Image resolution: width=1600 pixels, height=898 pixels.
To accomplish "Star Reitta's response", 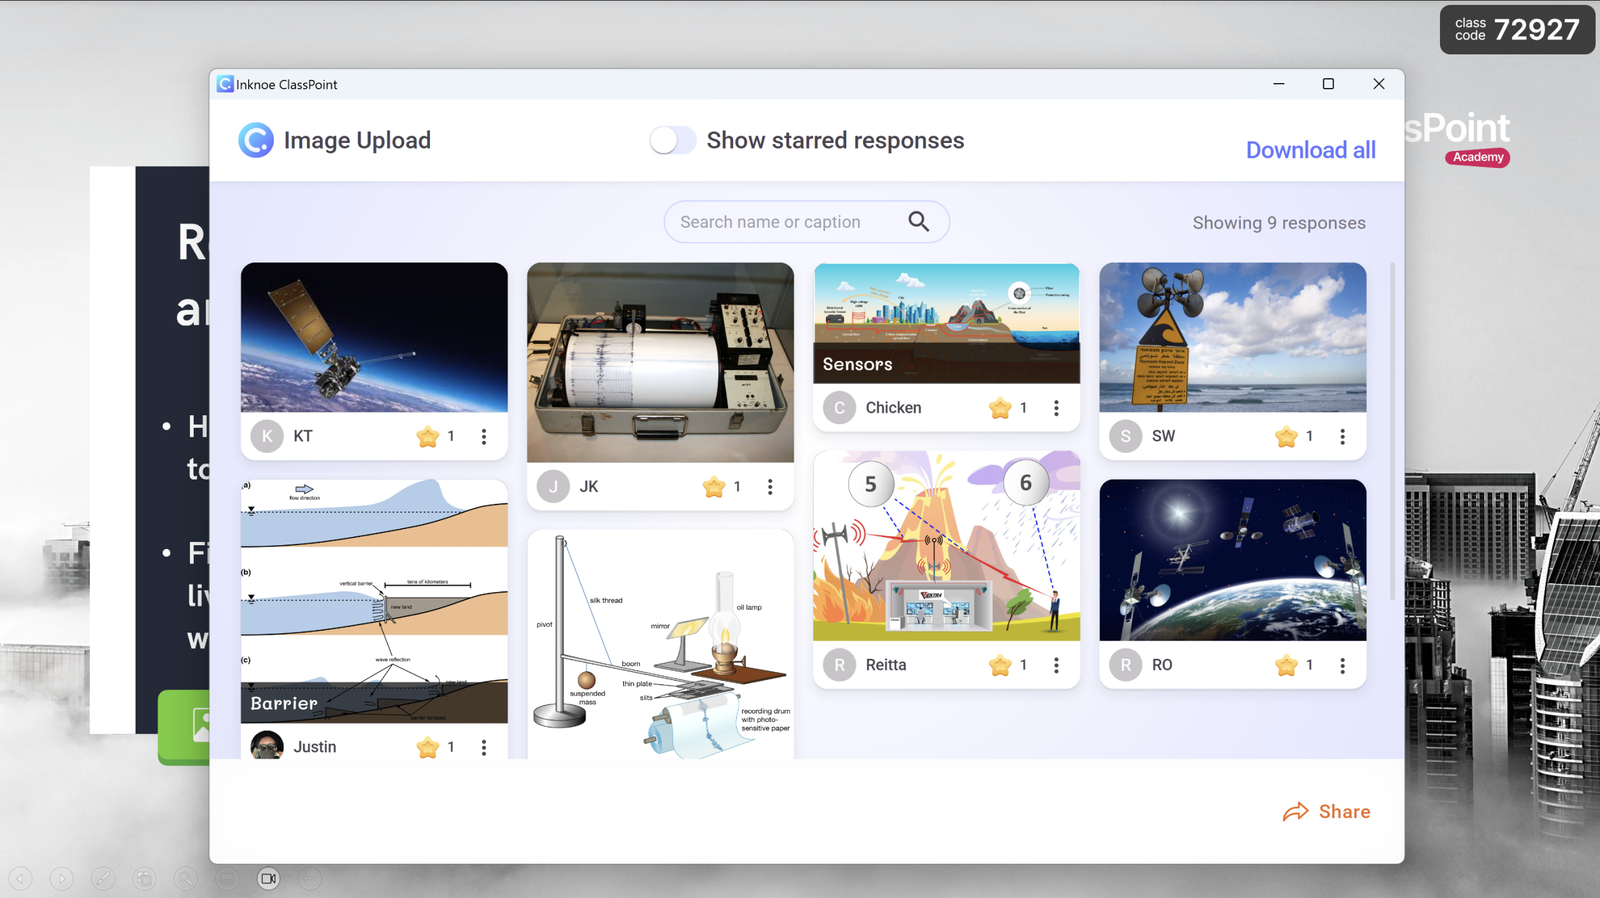I will point(1000,665).
